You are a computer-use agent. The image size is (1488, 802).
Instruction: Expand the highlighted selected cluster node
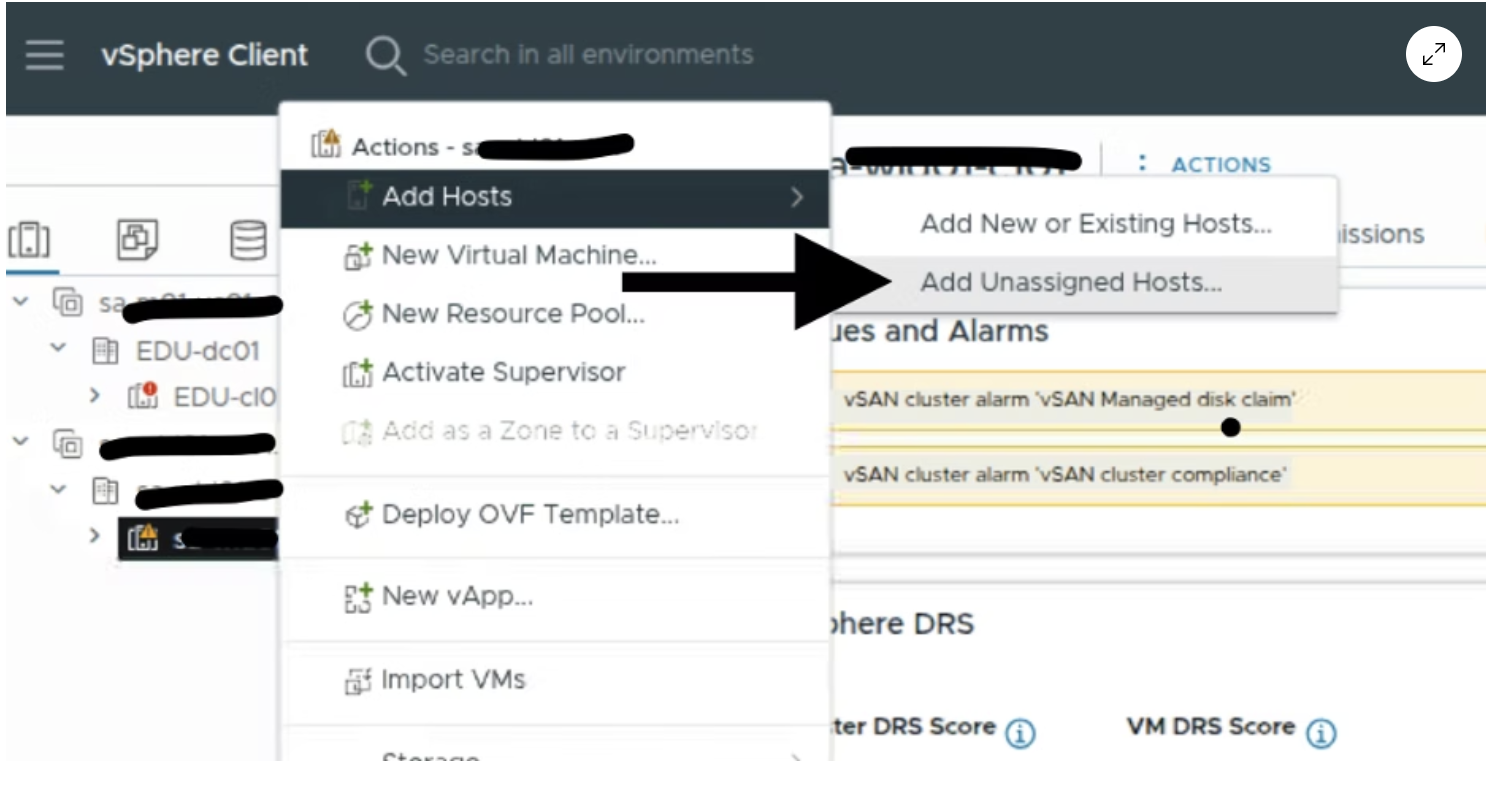point(95,537)
